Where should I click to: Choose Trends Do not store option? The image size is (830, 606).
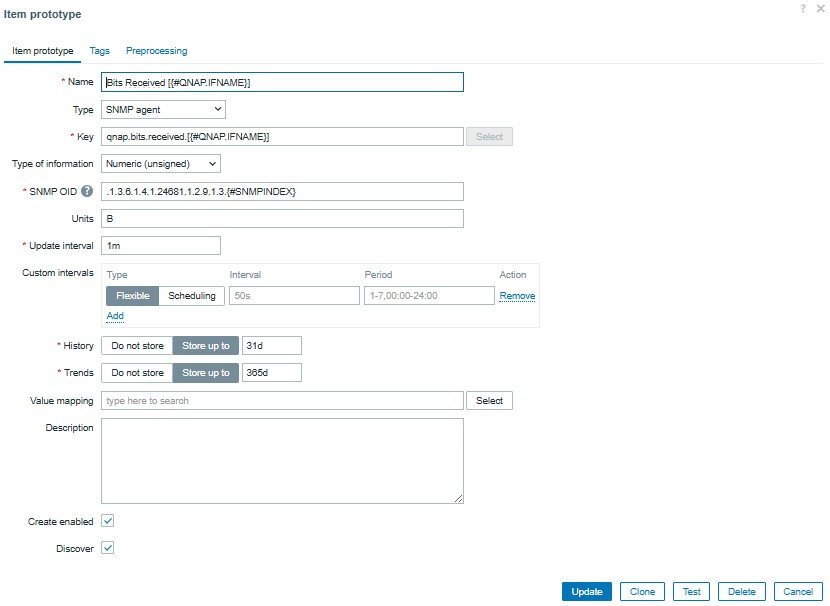pos(137,373)
